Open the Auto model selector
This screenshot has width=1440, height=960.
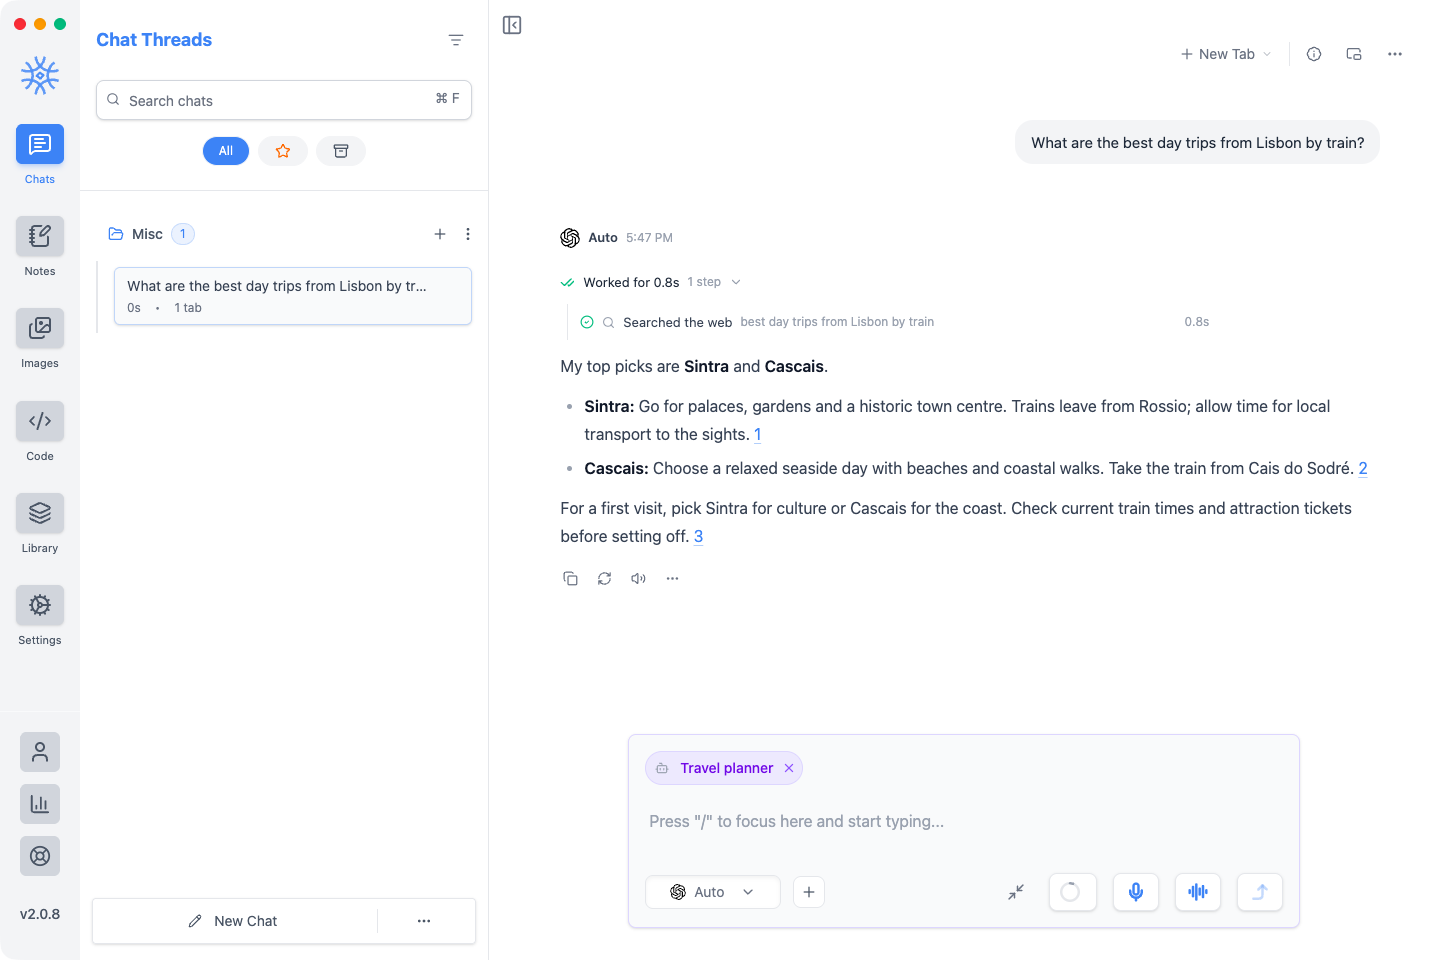(713, 892)
